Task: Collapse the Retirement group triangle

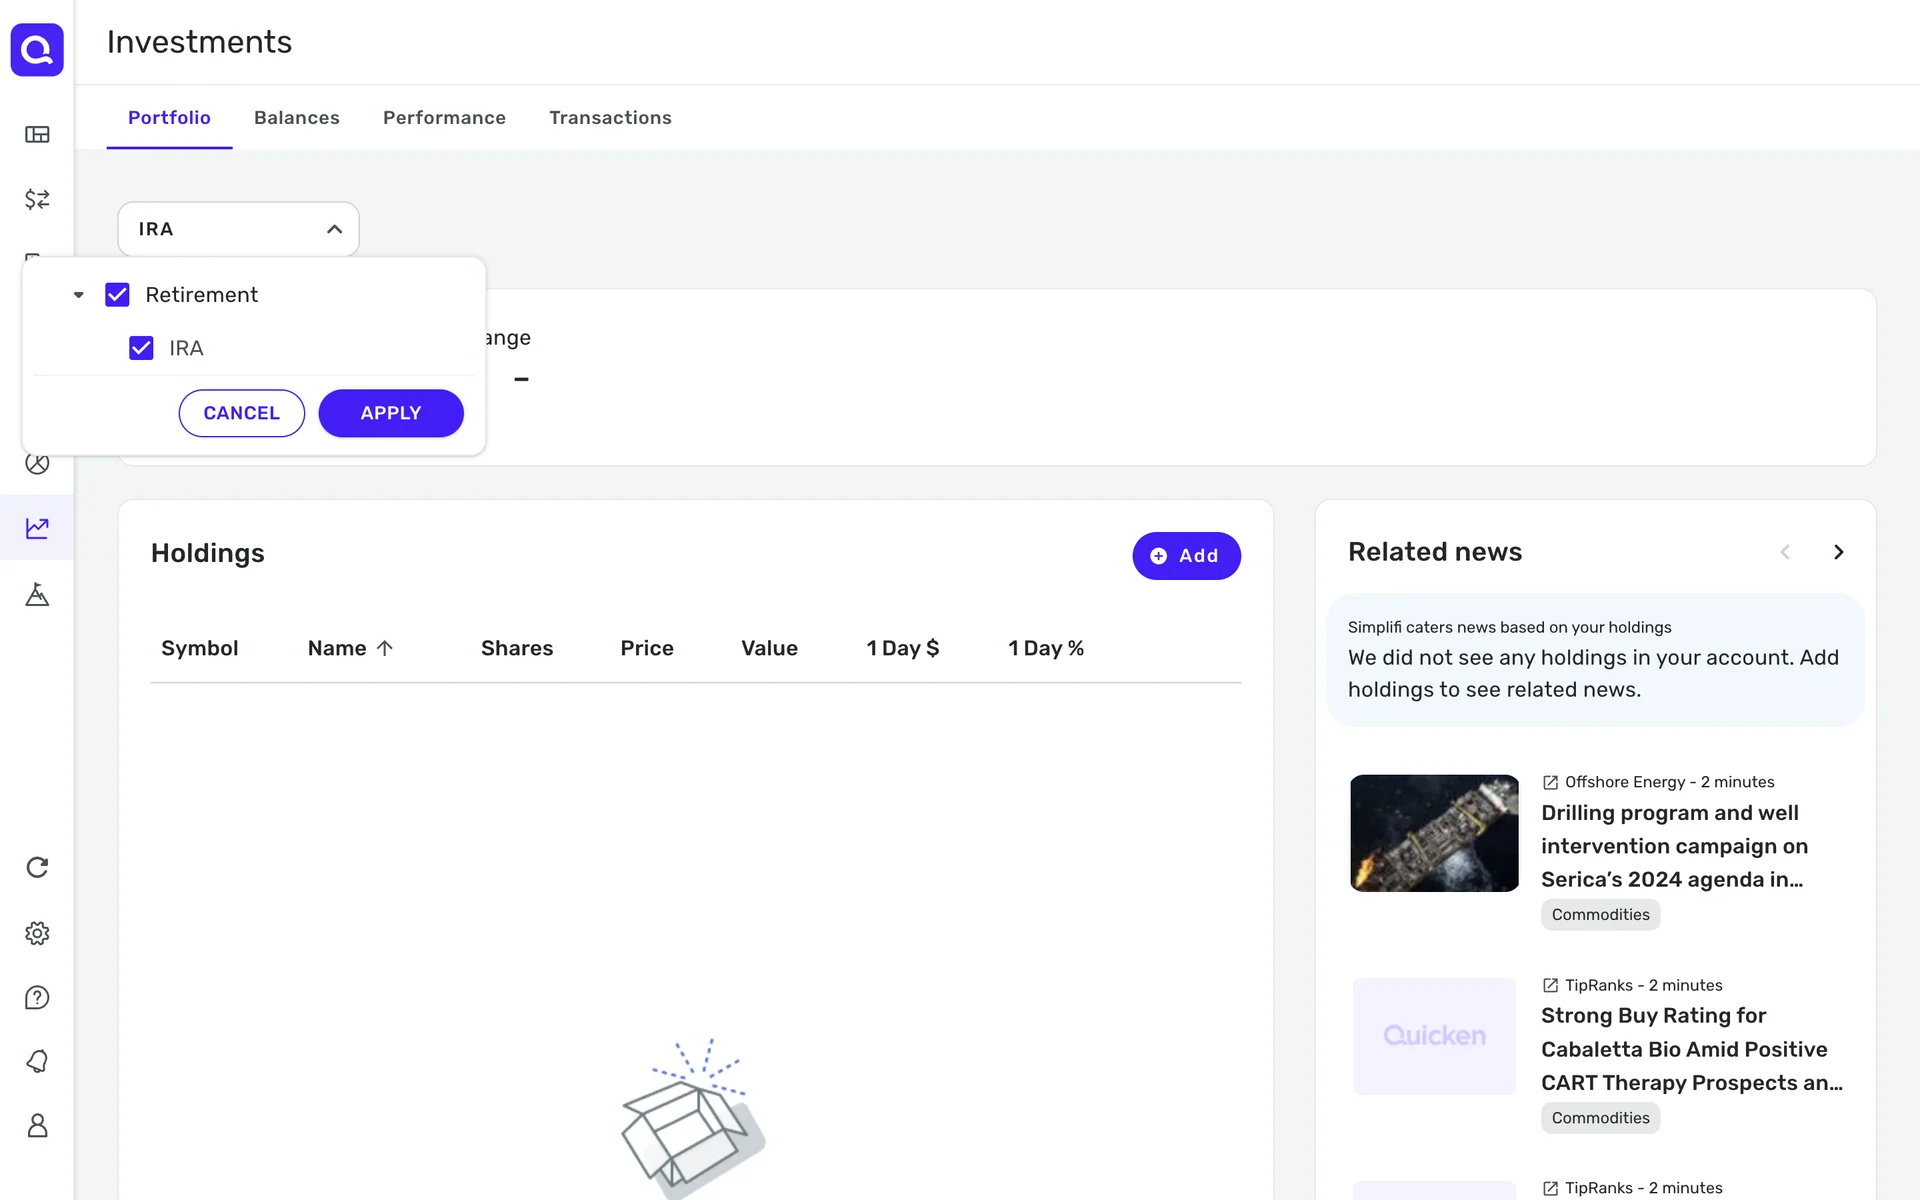Action: point(78,295)
